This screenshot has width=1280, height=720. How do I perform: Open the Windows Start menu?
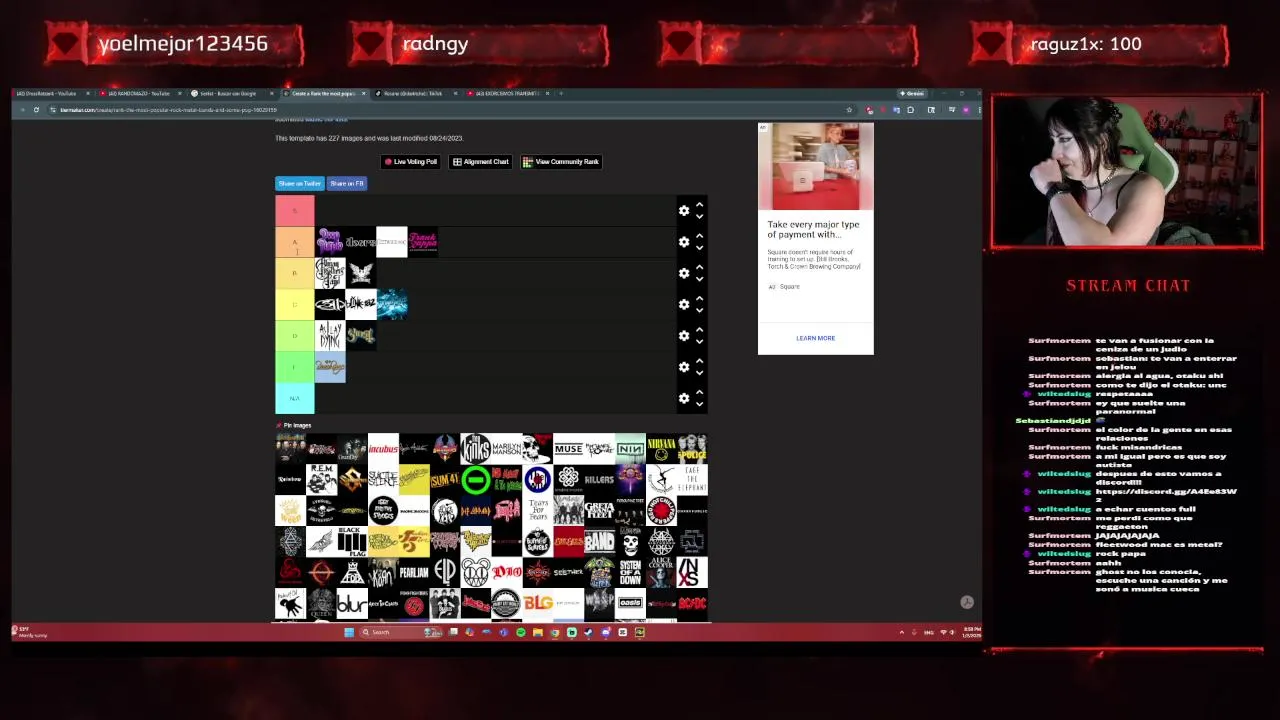click(x=348, y=632)
